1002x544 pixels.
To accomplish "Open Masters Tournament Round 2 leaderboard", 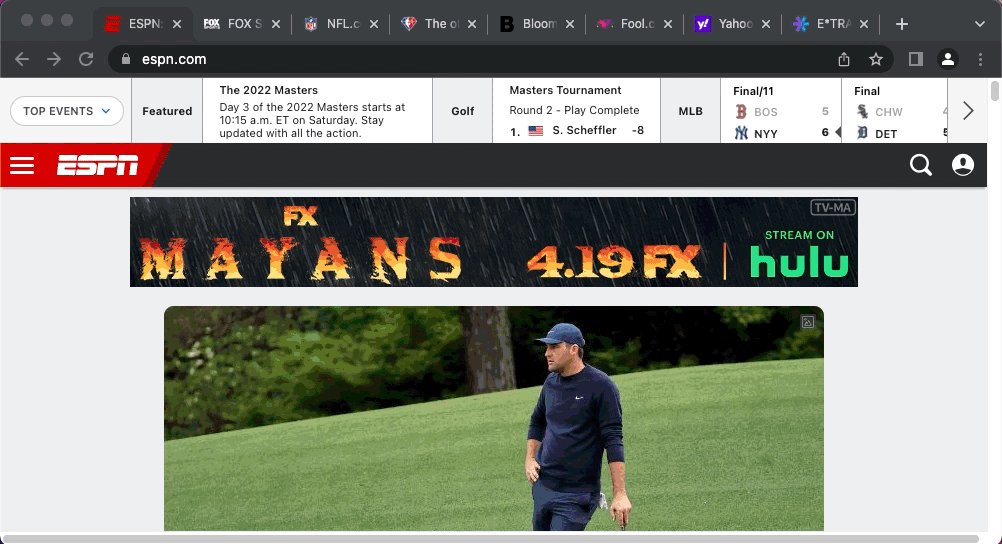I will pyautogui.click(x=576, y=111).
